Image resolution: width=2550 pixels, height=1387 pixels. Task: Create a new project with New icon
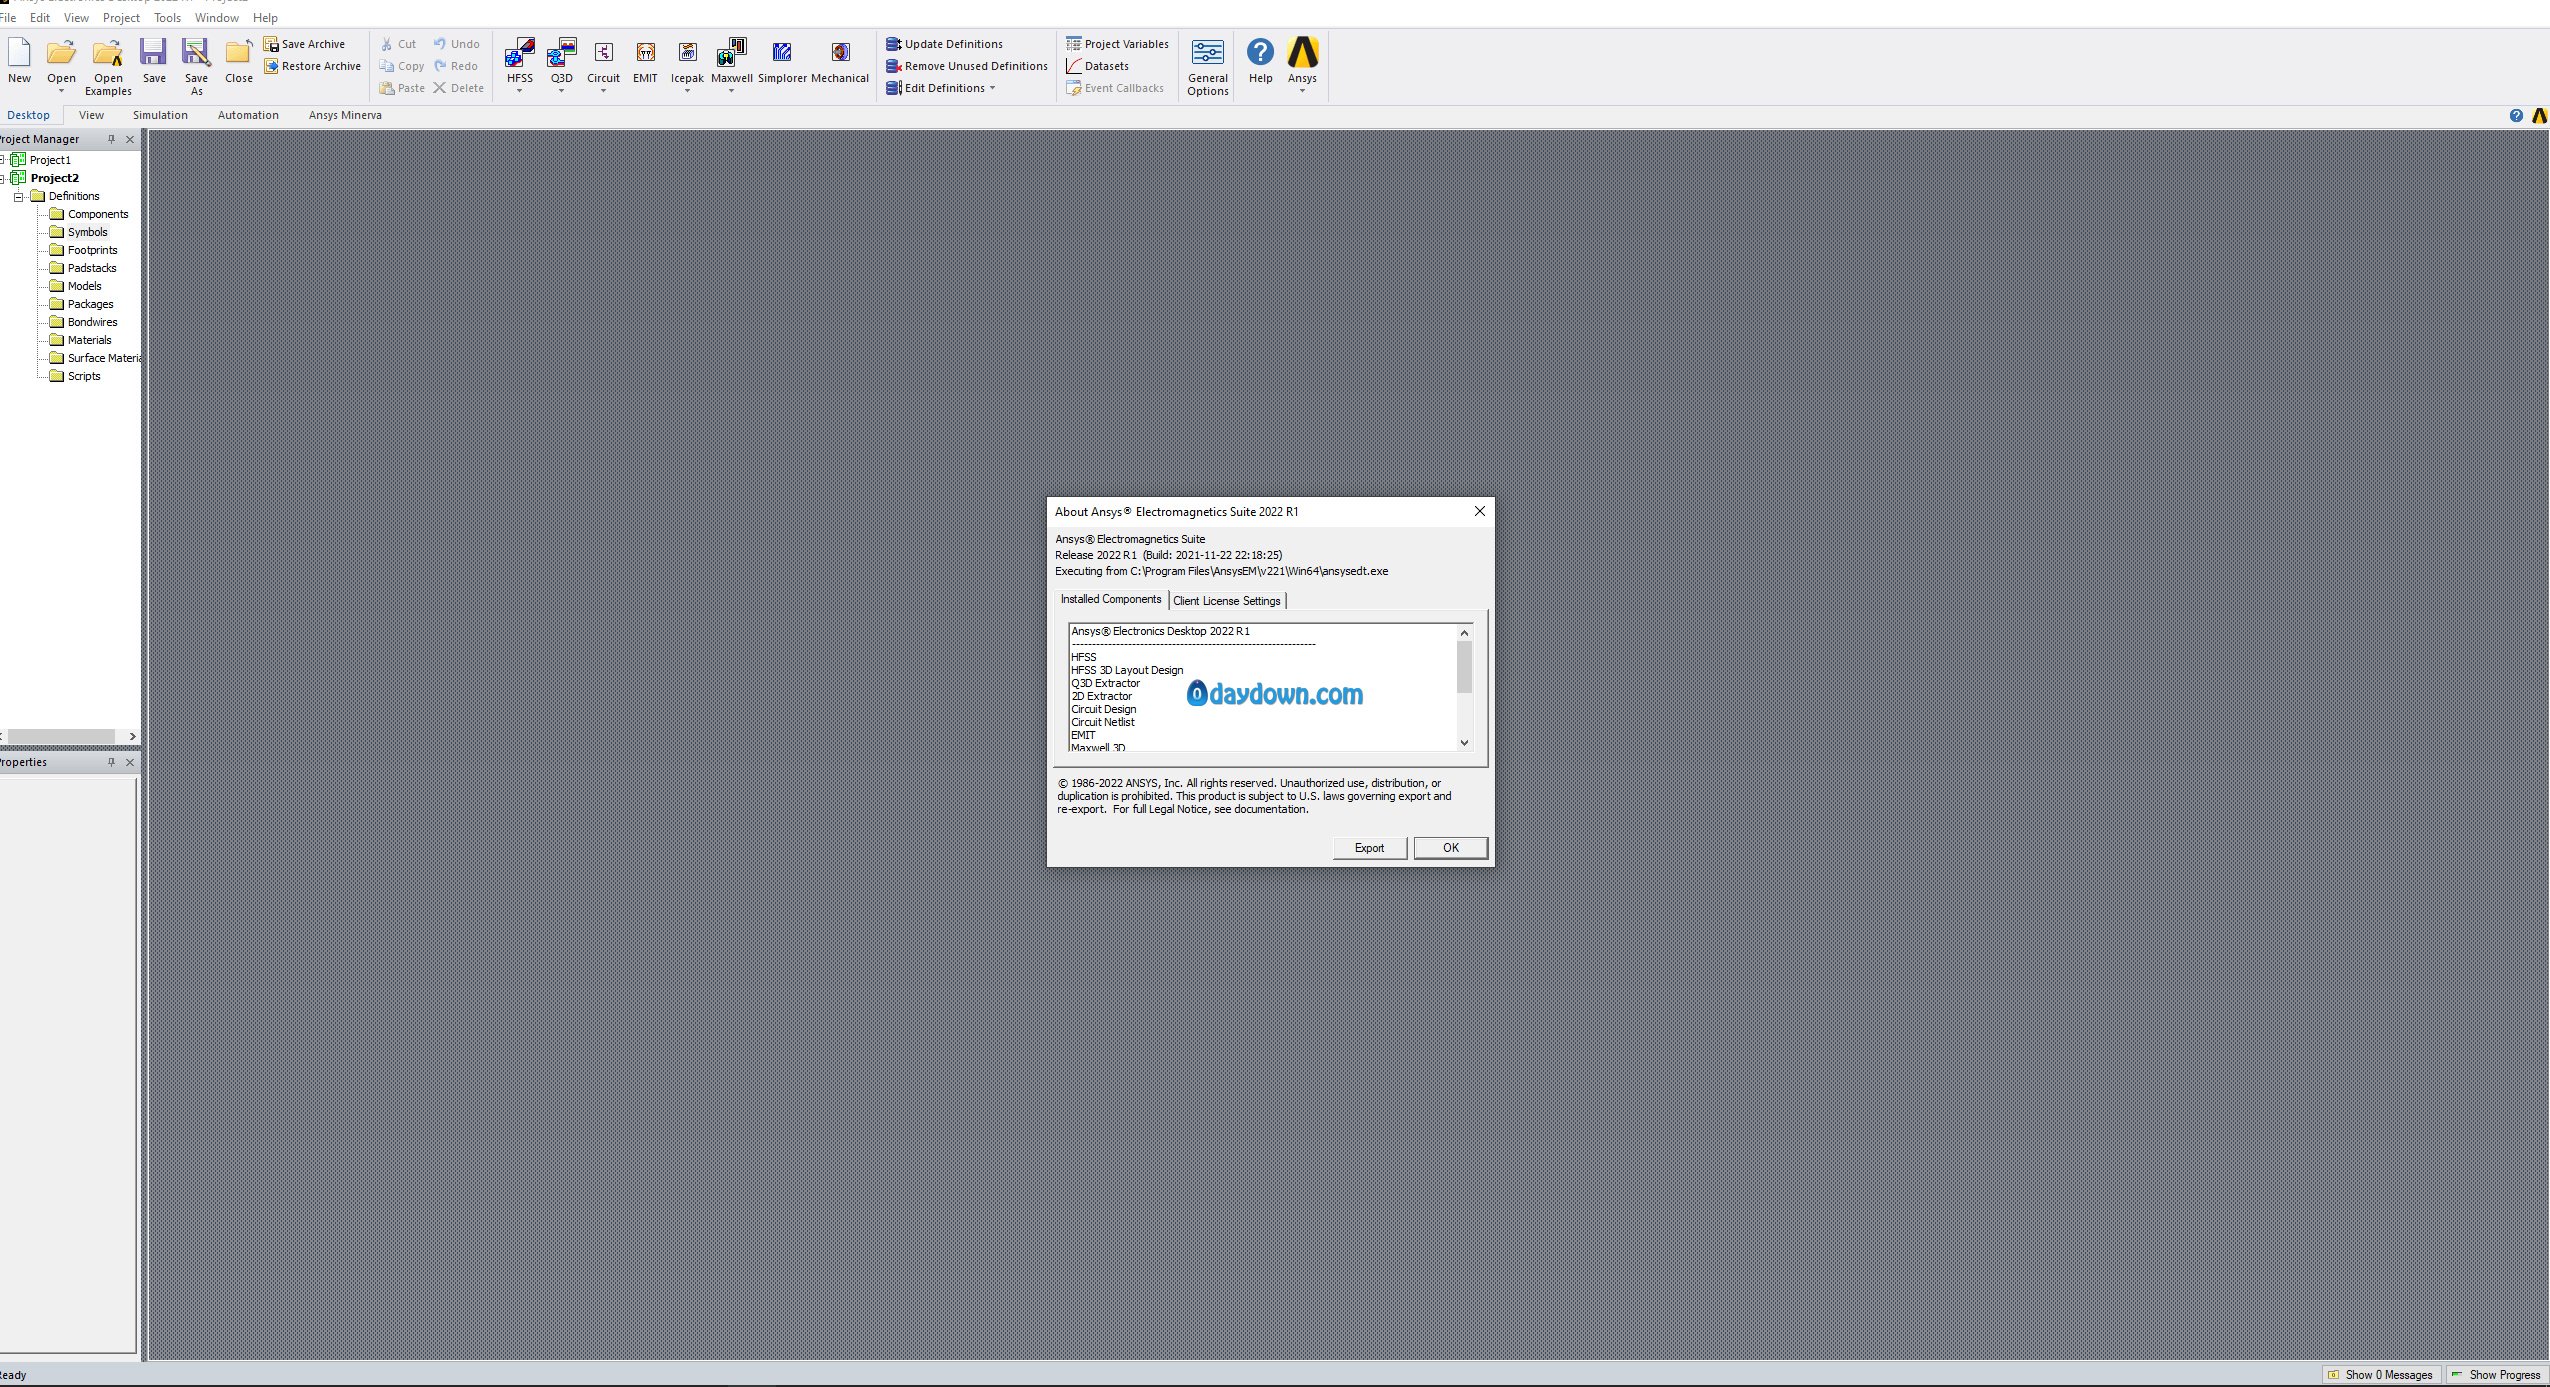[x=19, y=61]
